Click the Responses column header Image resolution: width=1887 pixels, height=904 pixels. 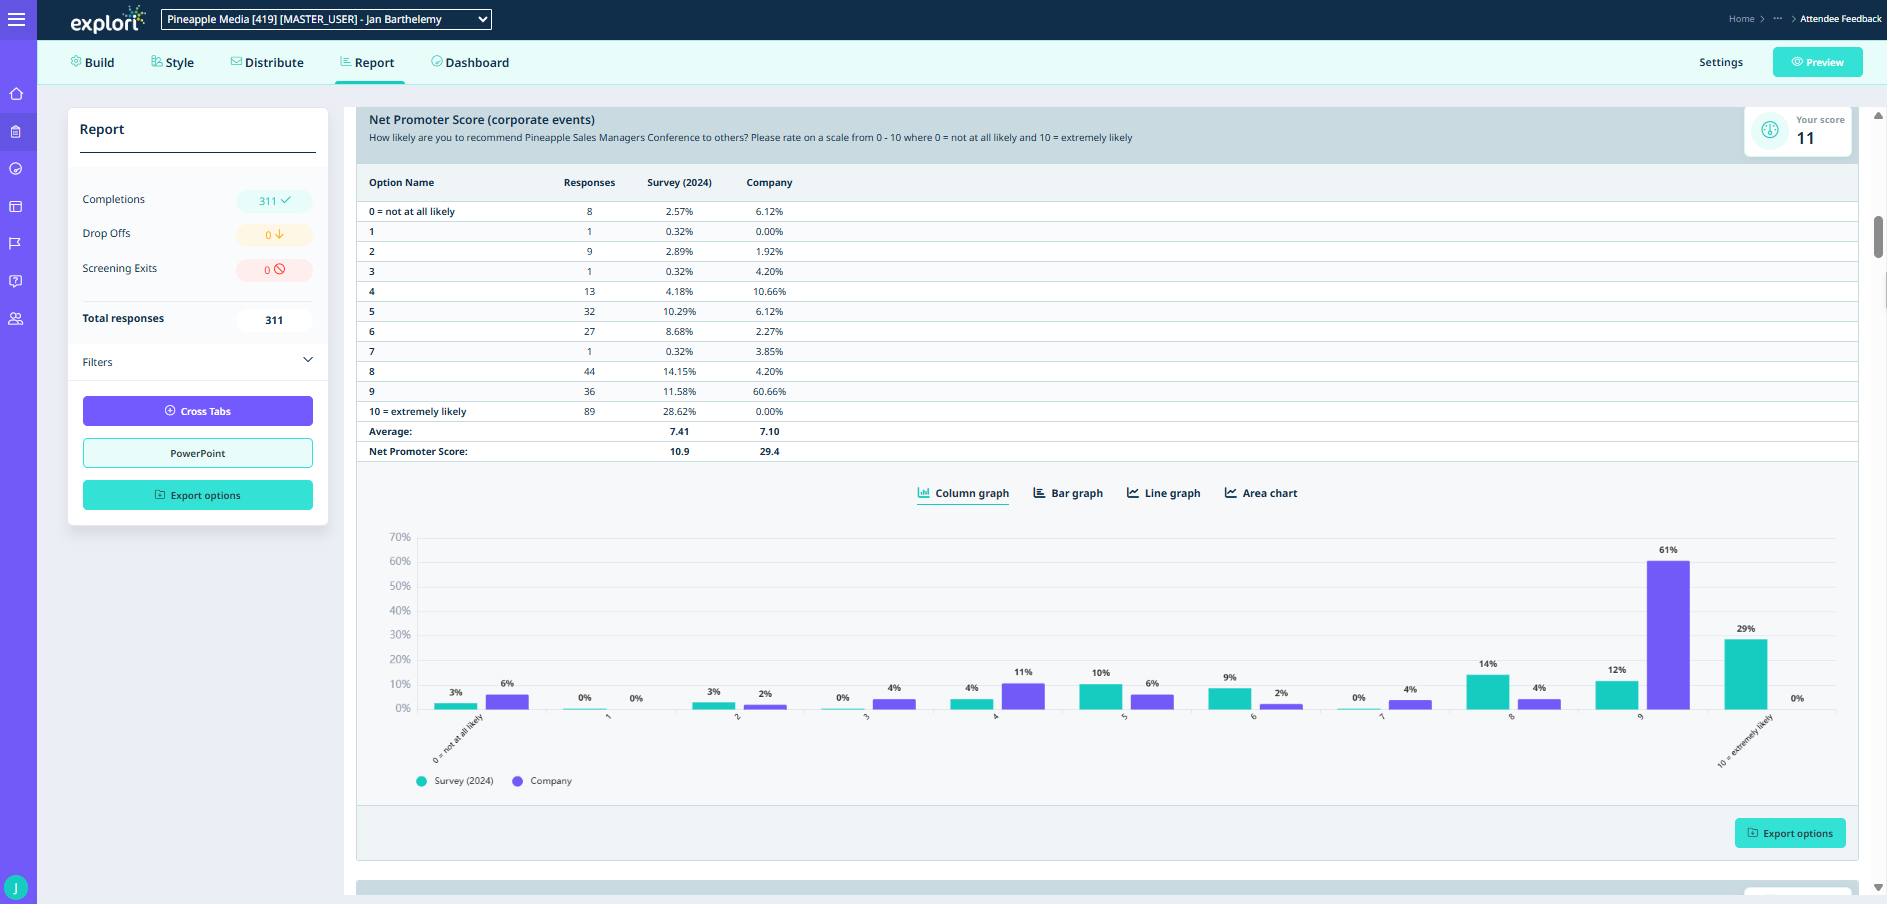coord(589,183)
